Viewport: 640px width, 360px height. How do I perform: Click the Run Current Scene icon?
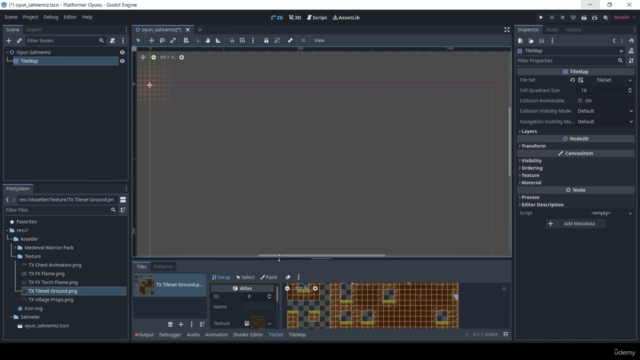click(x=584, y=18)
